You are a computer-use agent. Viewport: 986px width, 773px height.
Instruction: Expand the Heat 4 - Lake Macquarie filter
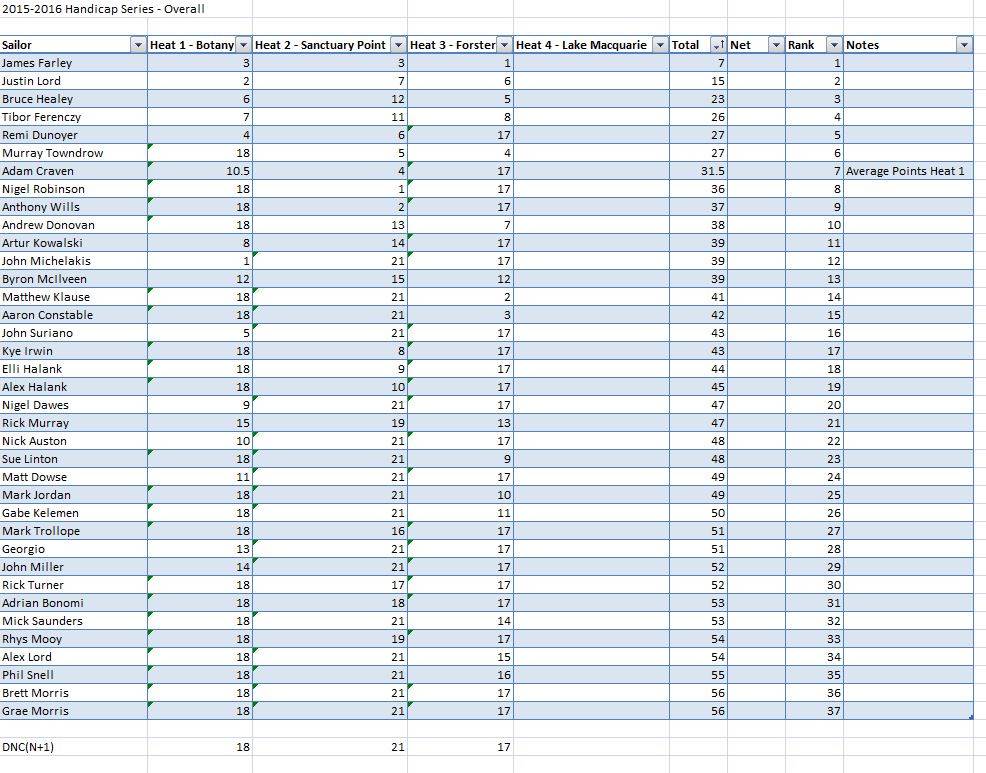(x=660, y=45)
